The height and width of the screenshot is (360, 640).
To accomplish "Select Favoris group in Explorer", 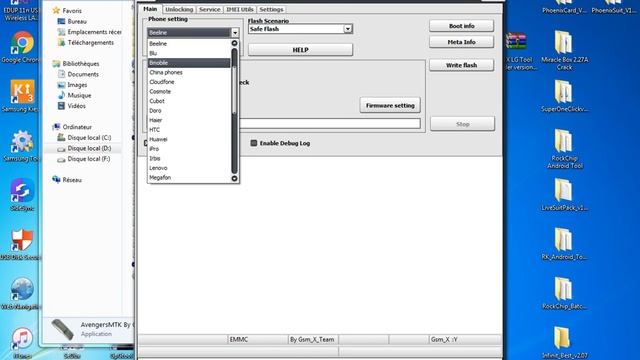I will click(x=72, y=11).
